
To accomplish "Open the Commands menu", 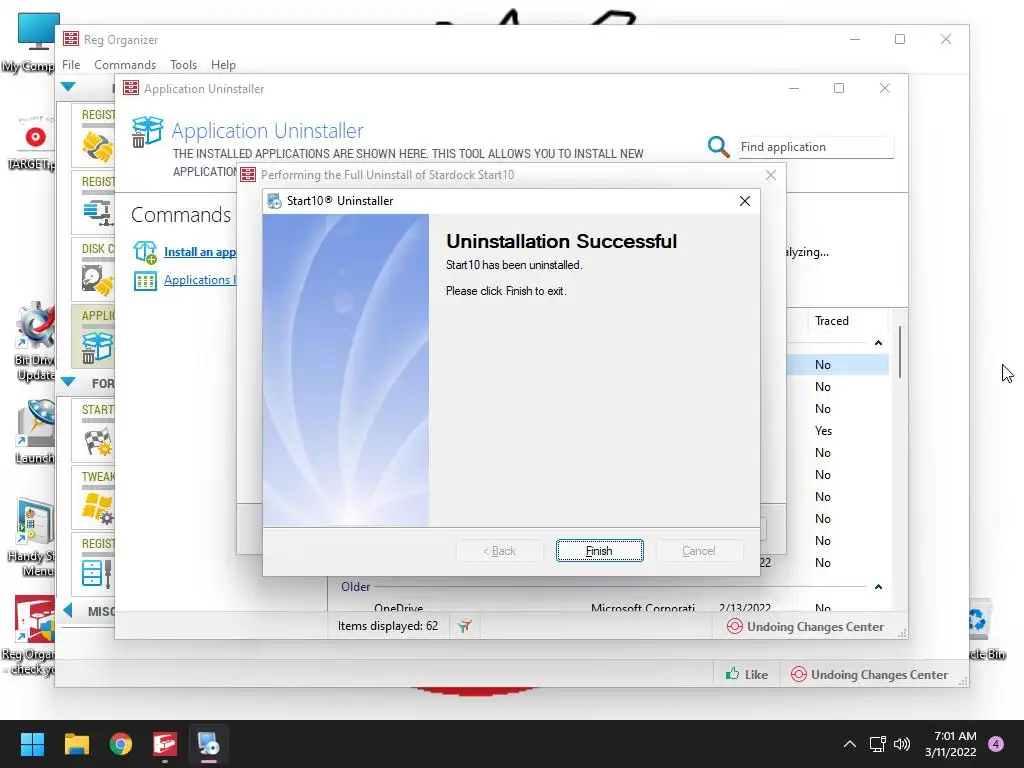I will [x=125, y=65].
